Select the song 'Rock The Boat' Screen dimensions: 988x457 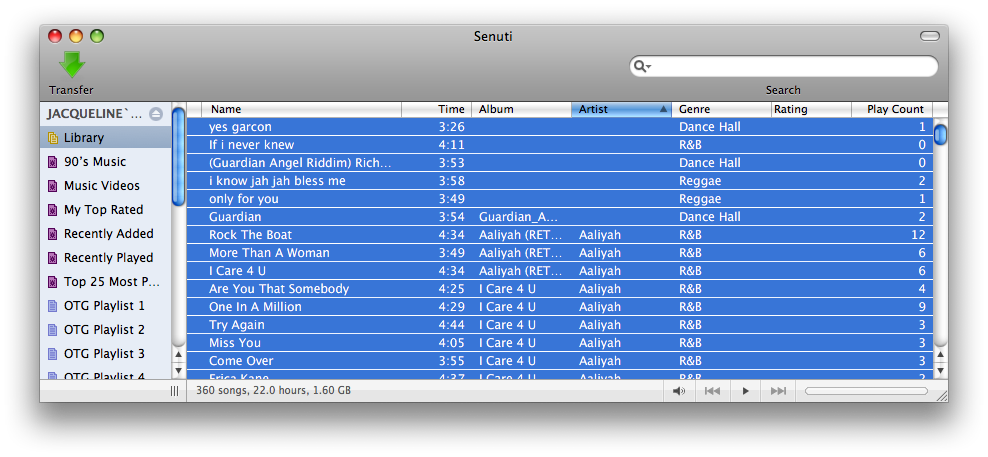[x=560, y=234]
